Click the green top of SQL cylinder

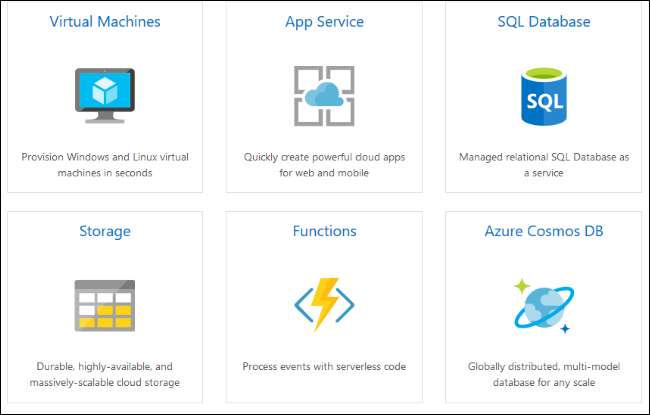544,73
